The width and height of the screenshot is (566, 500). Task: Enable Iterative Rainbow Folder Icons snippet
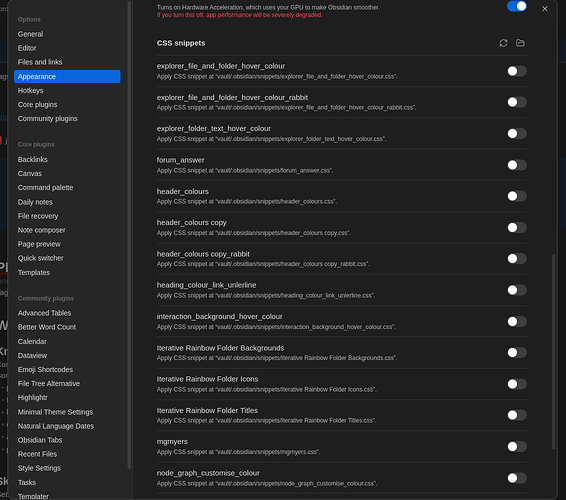(x=517, y=384)
